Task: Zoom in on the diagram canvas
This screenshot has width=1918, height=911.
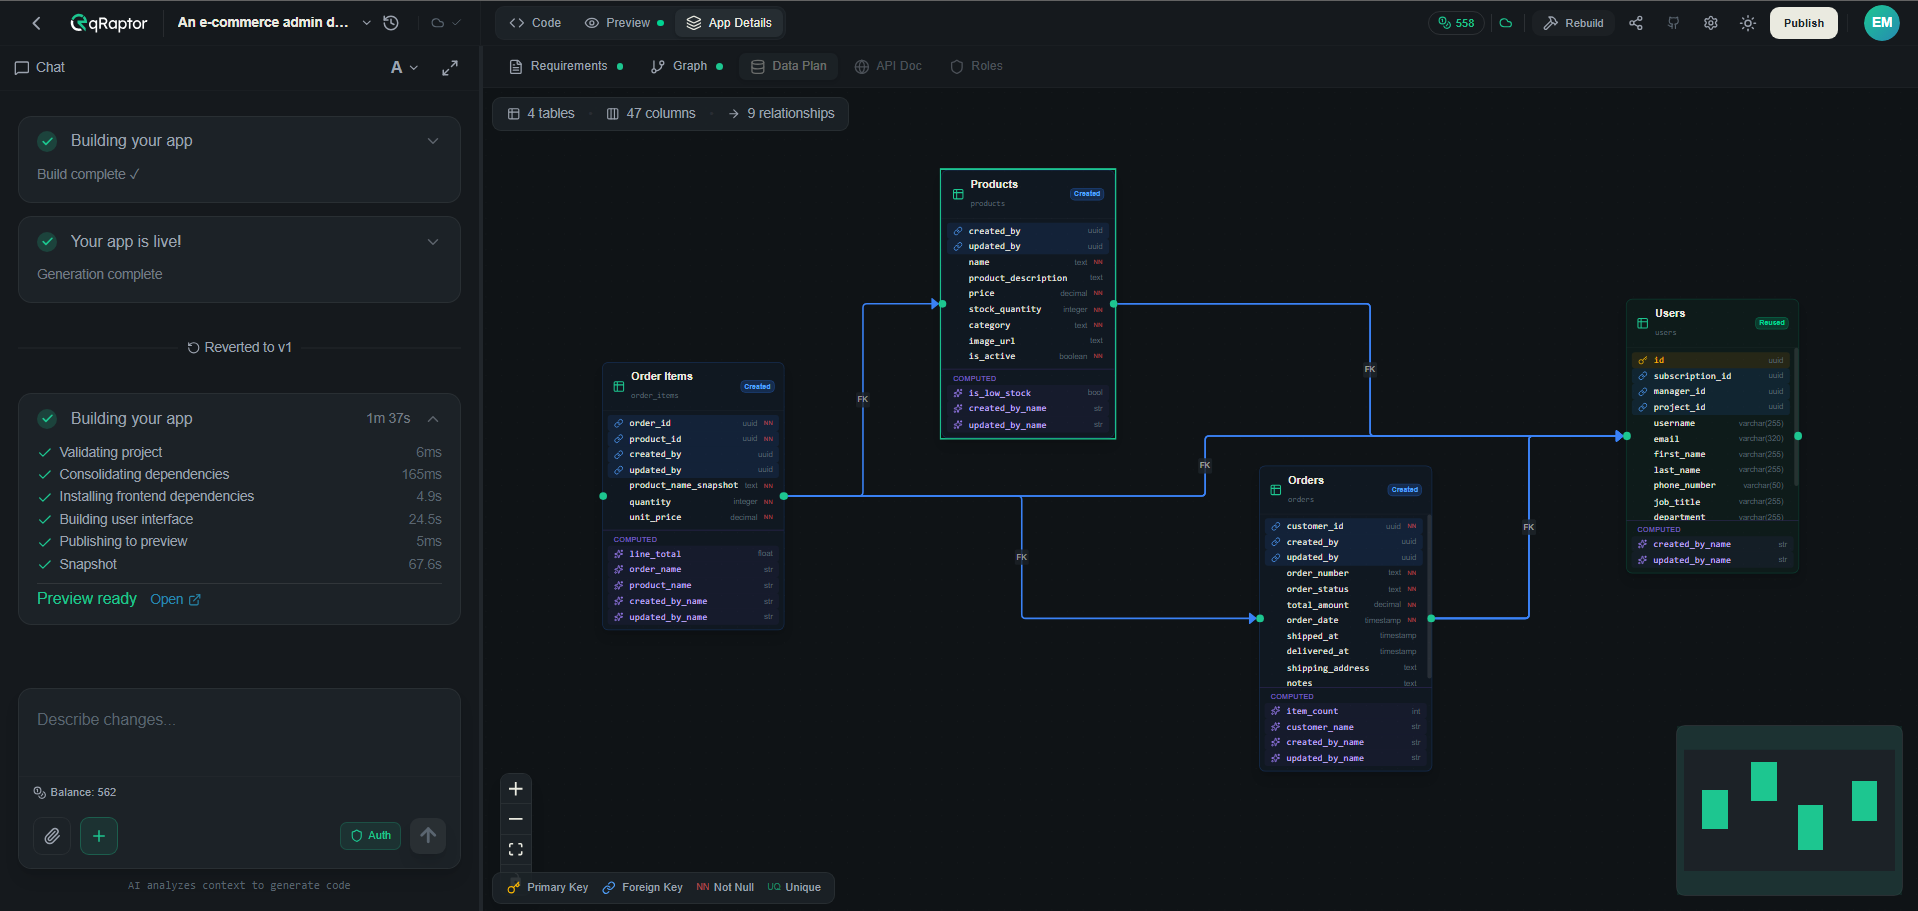Action: point(516,789)
